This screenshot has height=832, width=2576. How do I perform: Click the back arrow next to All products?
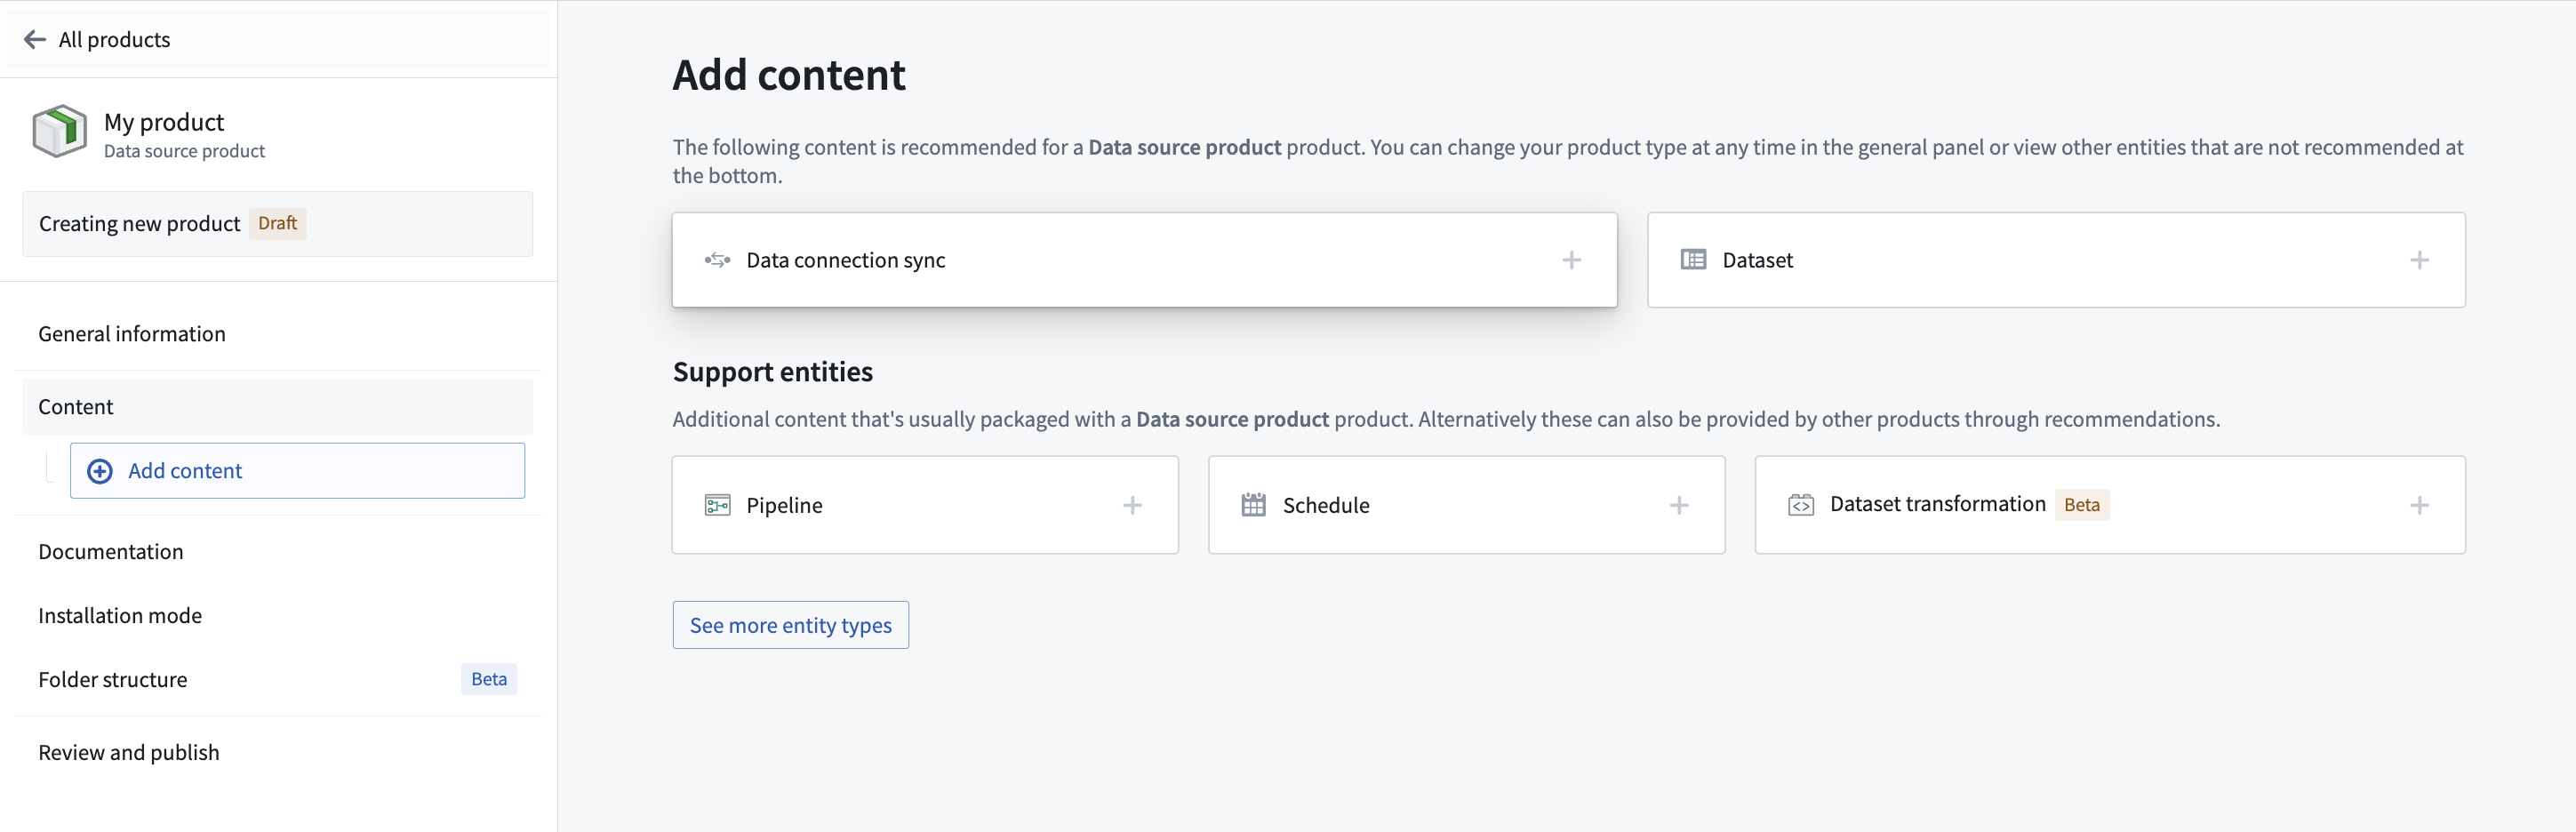pyautogui.click(x=35, y=39)
